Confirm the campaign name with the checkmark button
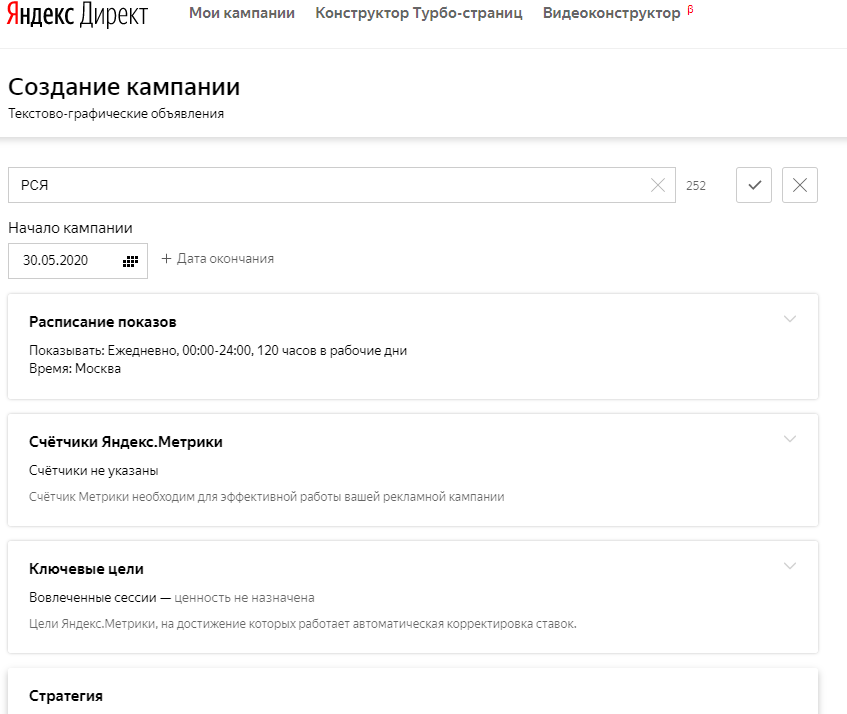Image resolution: width=847 pixels, height=714 pixels. click(x=754, y=185)
